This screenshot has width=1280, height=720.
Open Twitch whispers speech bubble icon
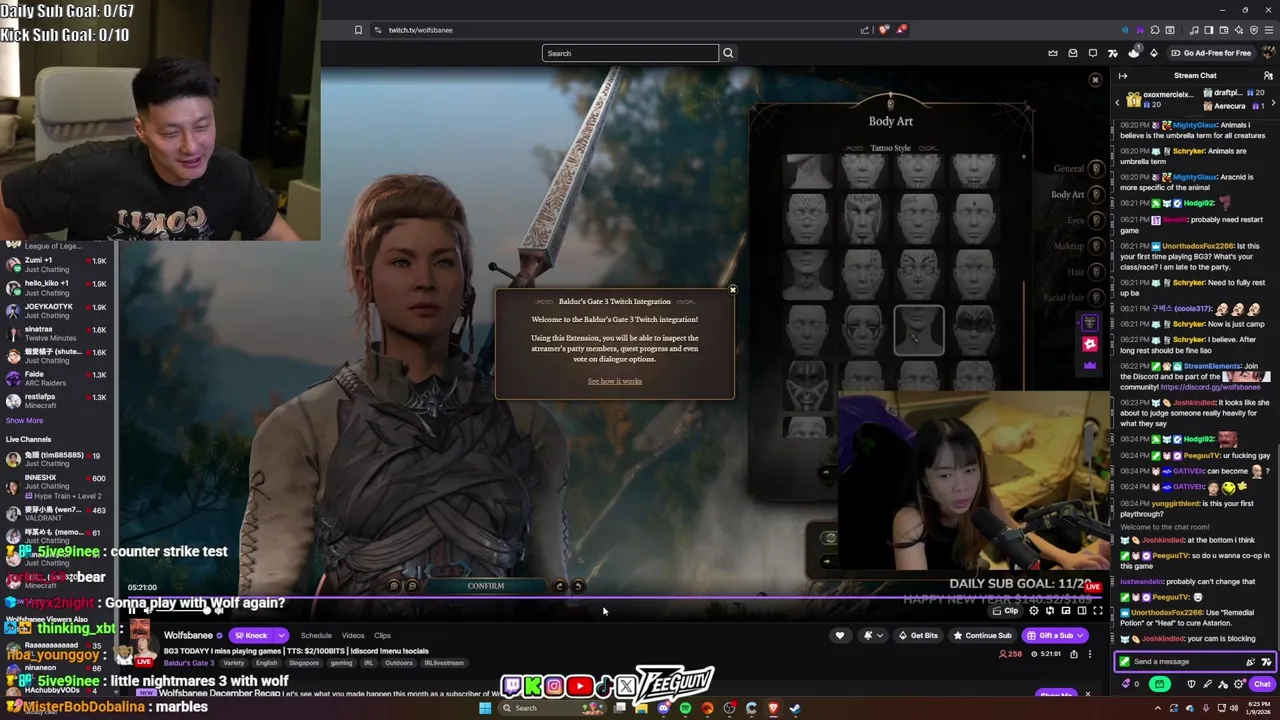[x=1093, y=53]
